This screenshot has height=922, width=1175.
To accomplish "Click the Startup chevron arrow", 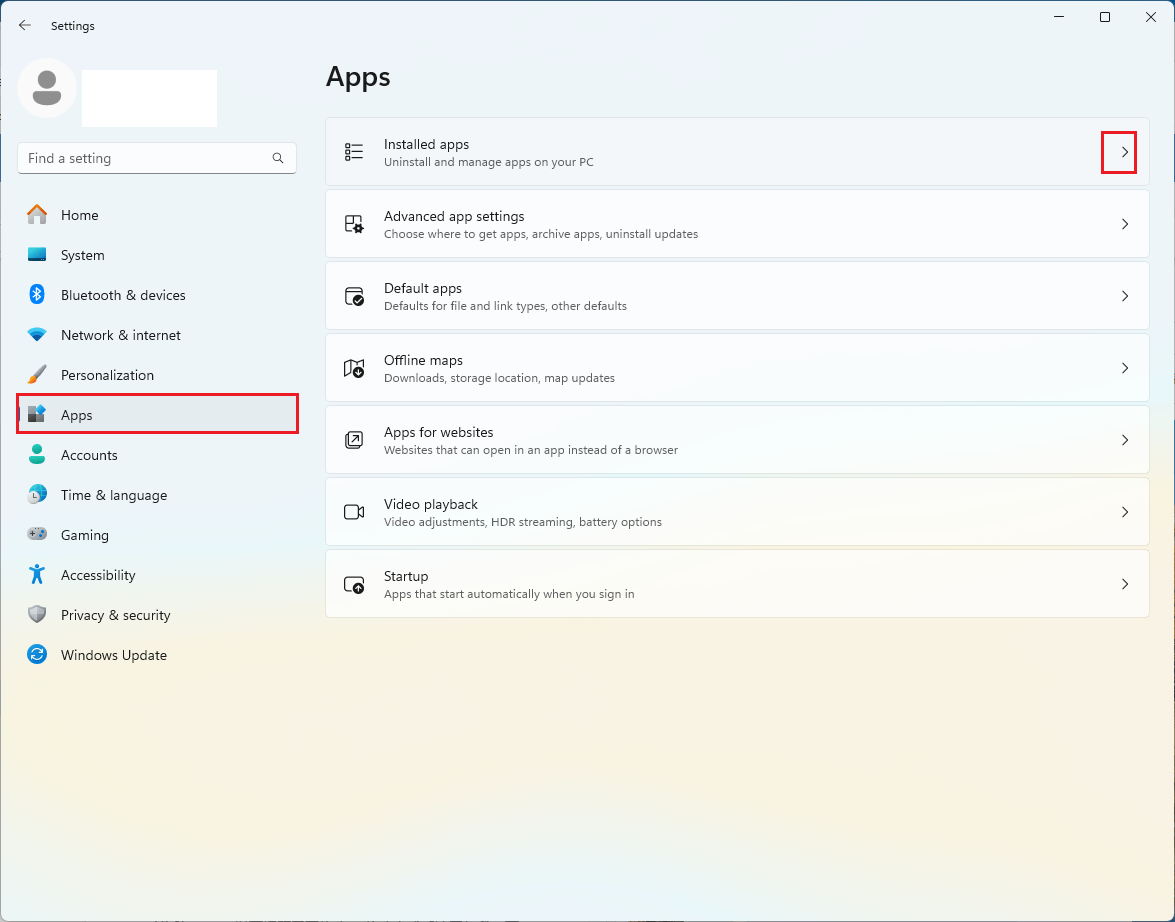I will (1125, 584).
